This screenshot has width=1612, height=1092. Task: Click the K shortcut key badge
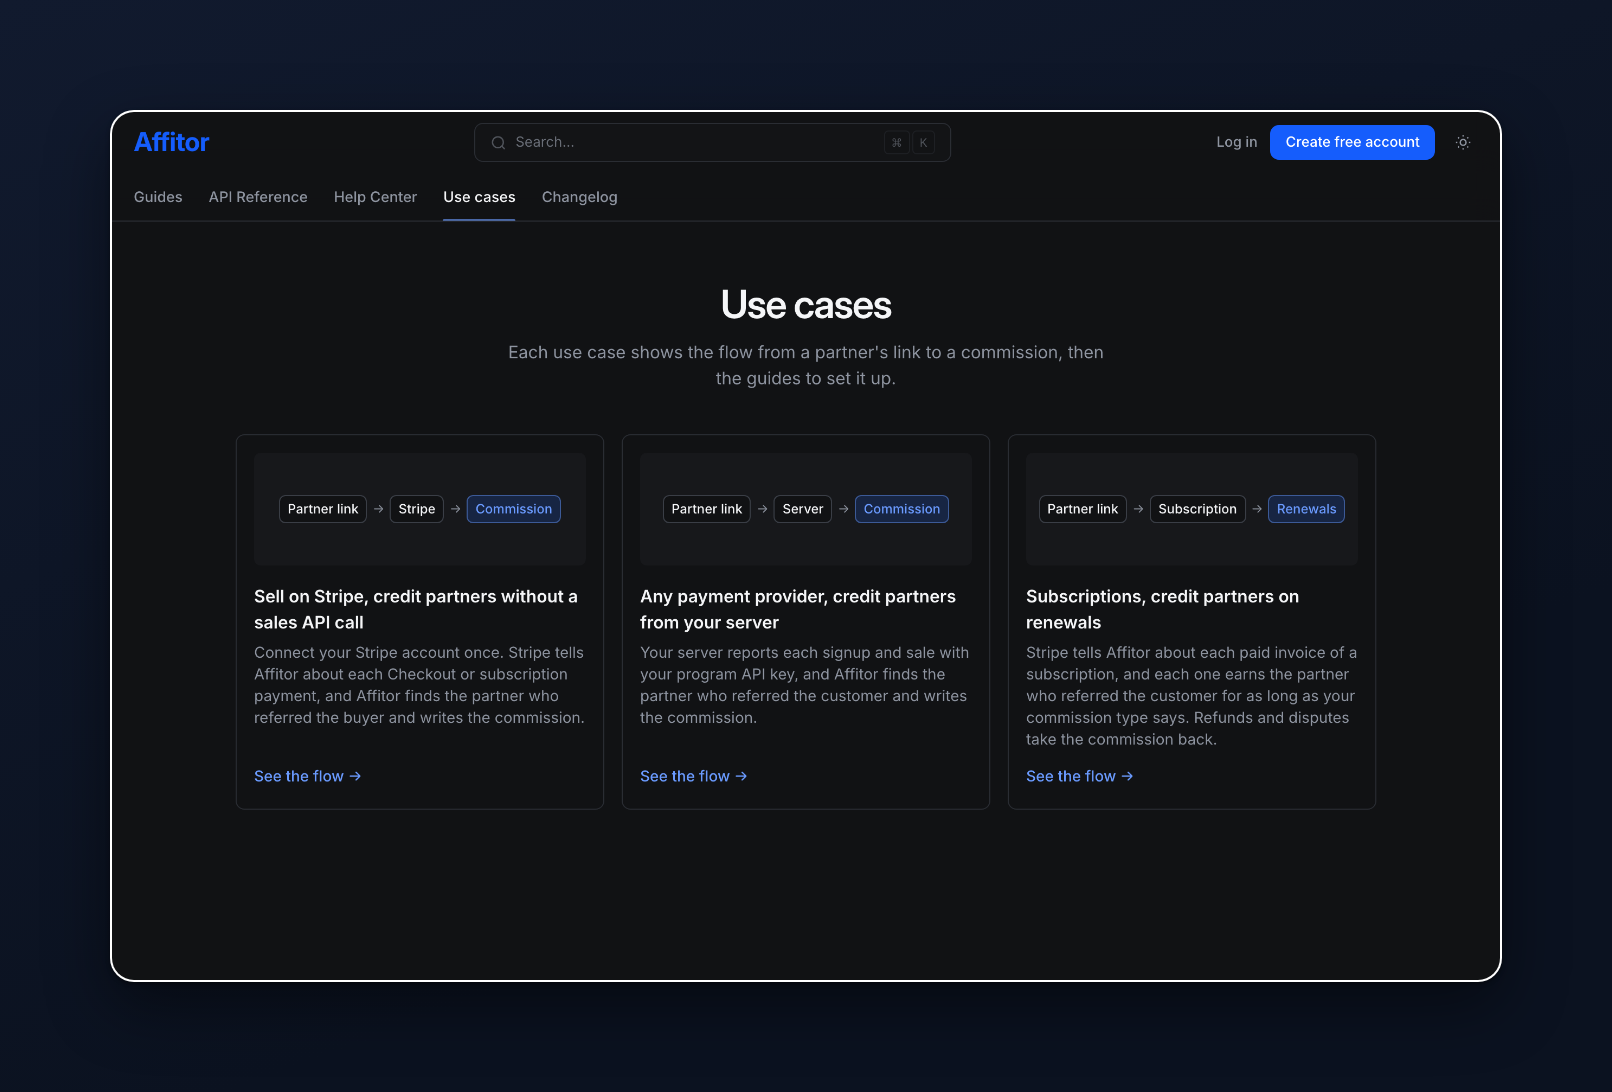(923, 143)
